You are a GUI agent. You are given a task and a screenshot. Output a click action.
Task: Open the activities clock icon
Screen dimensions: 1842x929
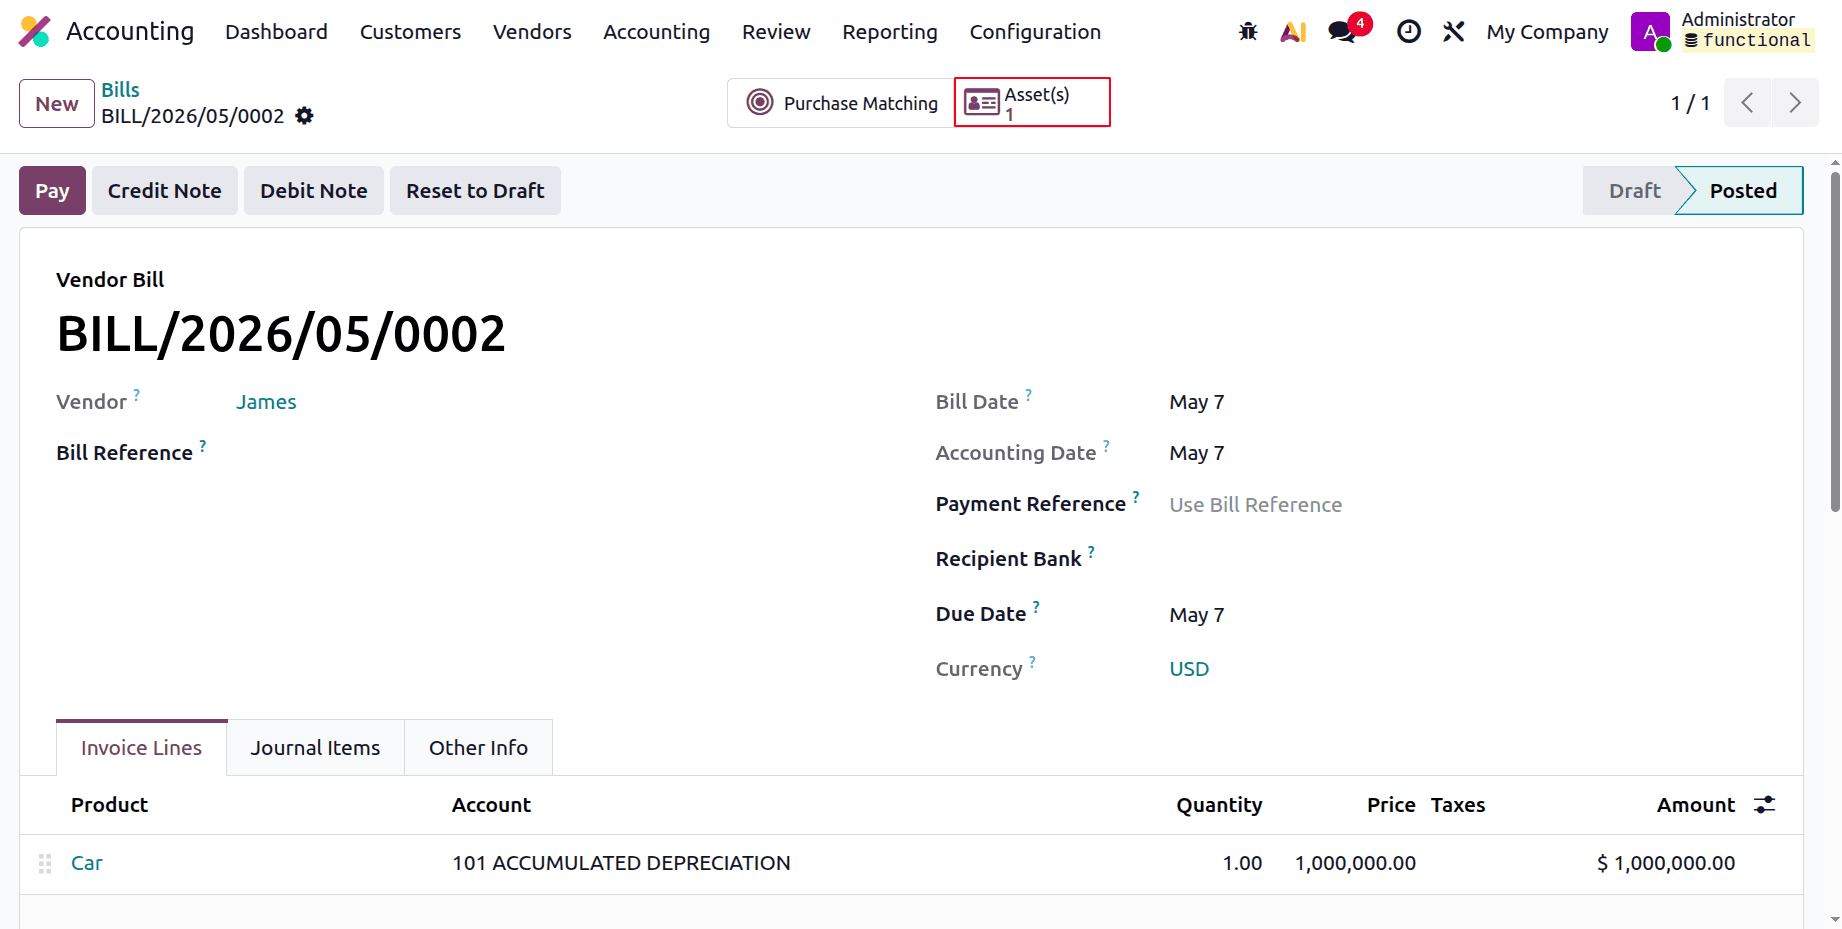(x=1409, y=32)
